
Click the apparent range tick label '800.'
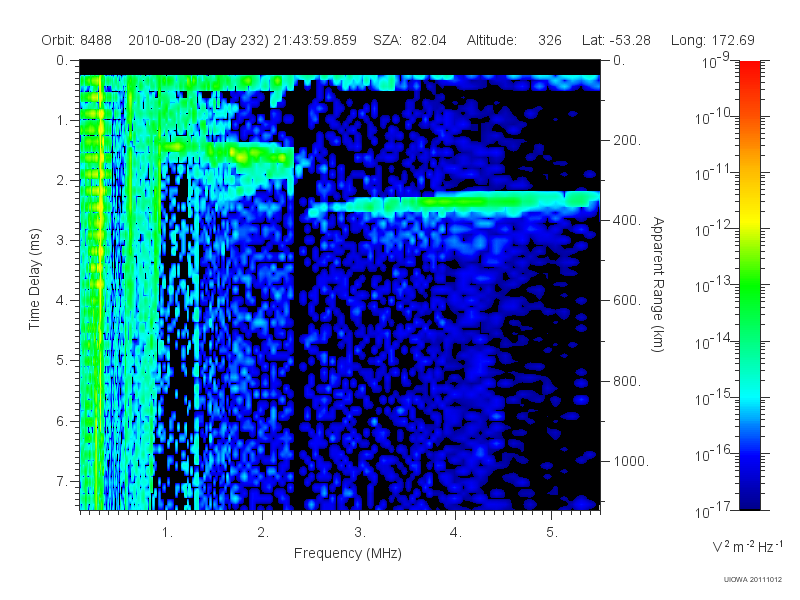pos(627,381)
